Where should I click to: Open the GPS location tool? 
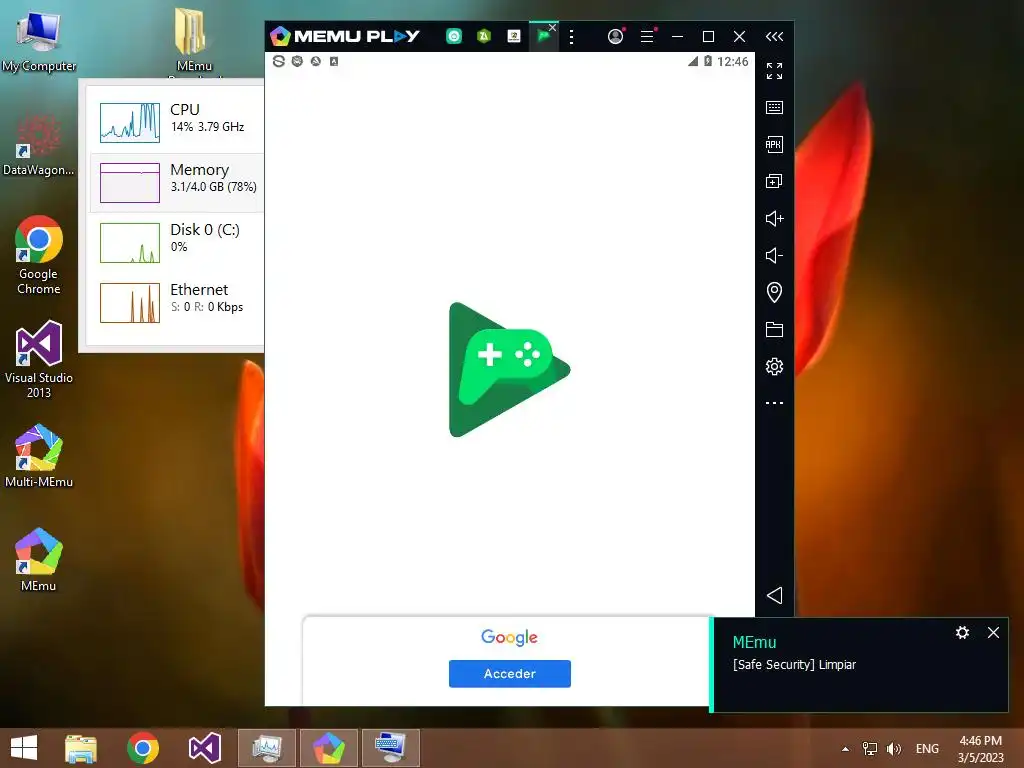(x=775, y=292)
